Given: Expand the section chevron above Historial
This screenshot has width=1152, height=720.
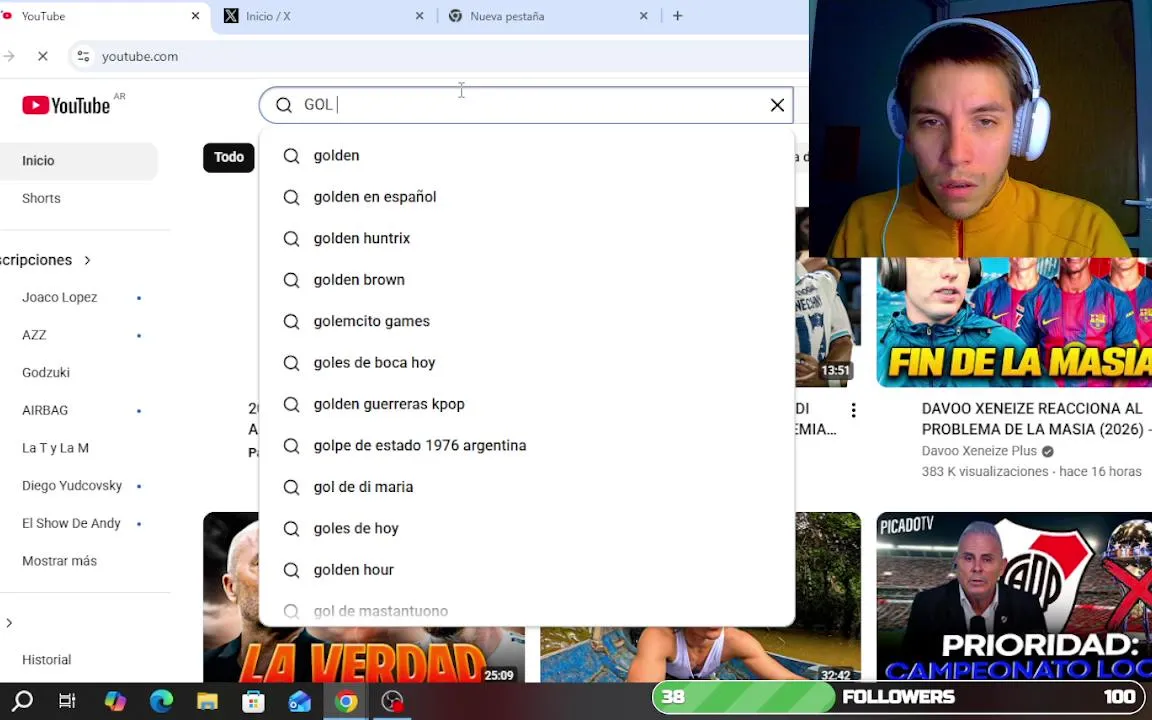Looking at the screenshot, I should click(x=9, y=623).
